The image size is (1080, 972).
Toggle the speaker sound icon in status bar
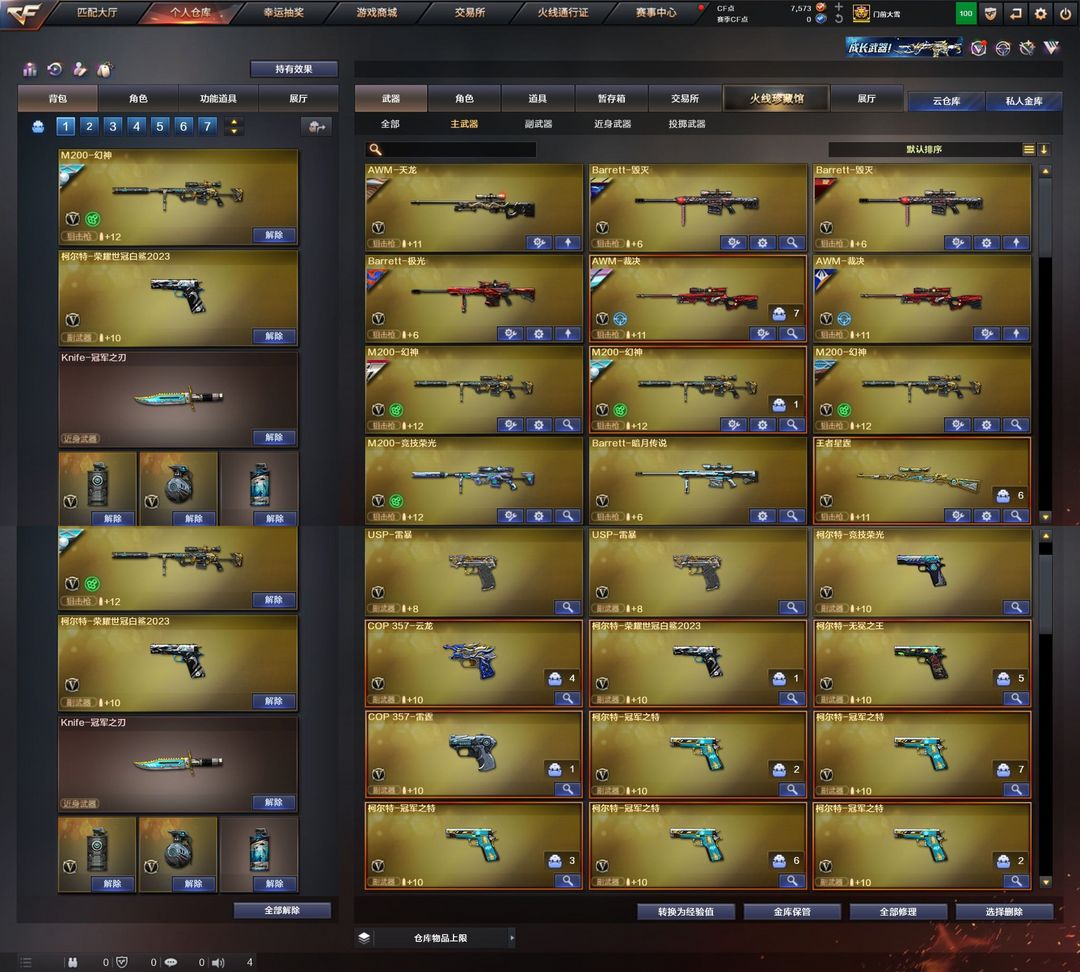pos(218,962)
